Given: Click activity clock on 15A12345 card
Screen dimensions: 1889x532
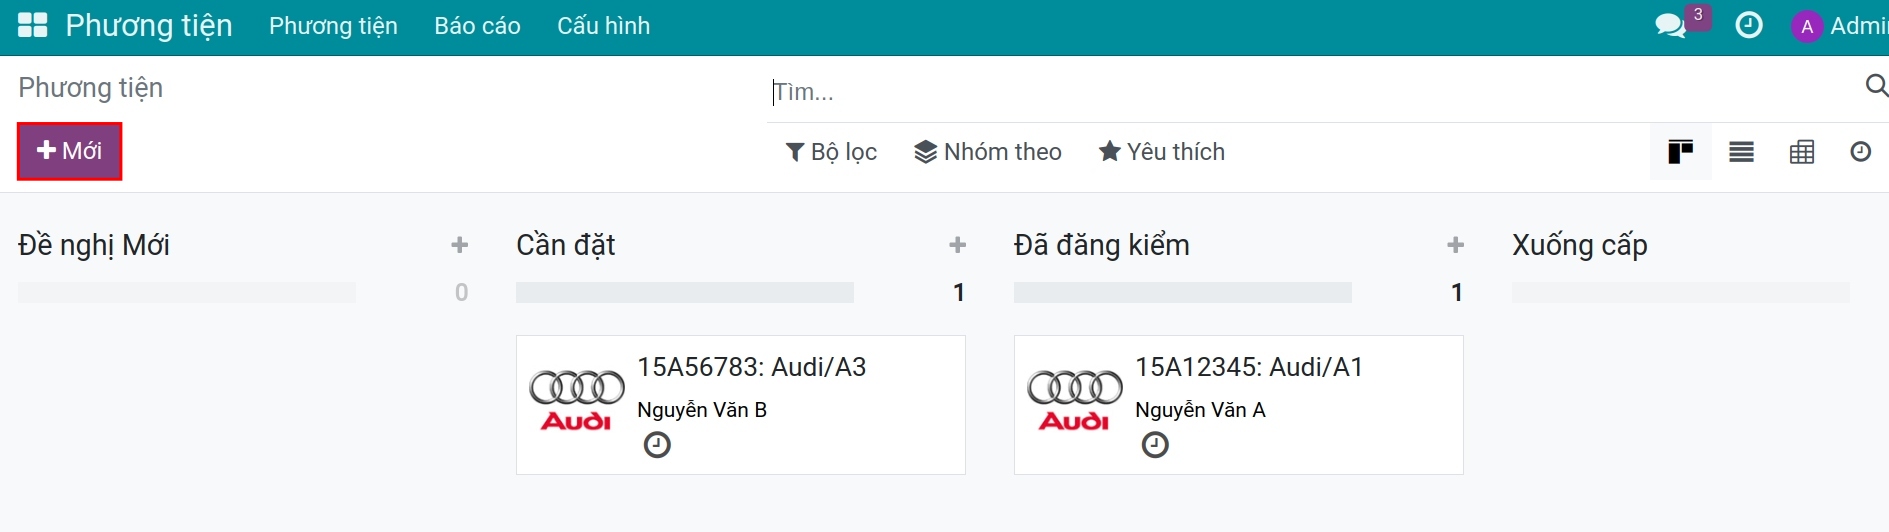Looking at the screenshot, I should click(x=1155, y=445).
